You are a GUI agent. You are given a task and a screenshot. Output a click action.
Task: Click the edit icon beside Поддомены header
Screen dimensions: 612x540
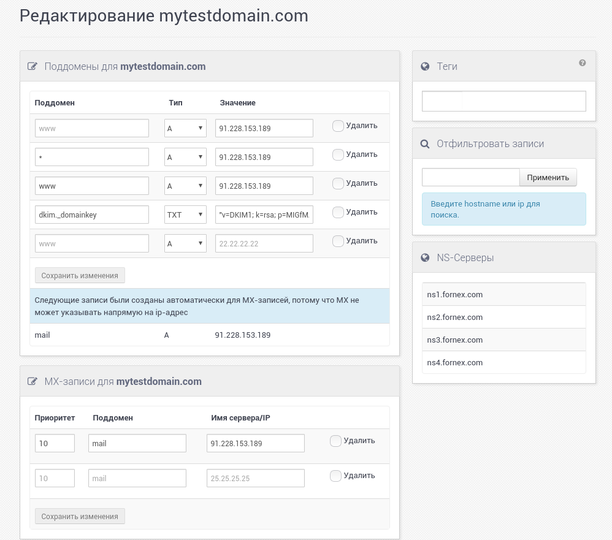click(32, 66)
